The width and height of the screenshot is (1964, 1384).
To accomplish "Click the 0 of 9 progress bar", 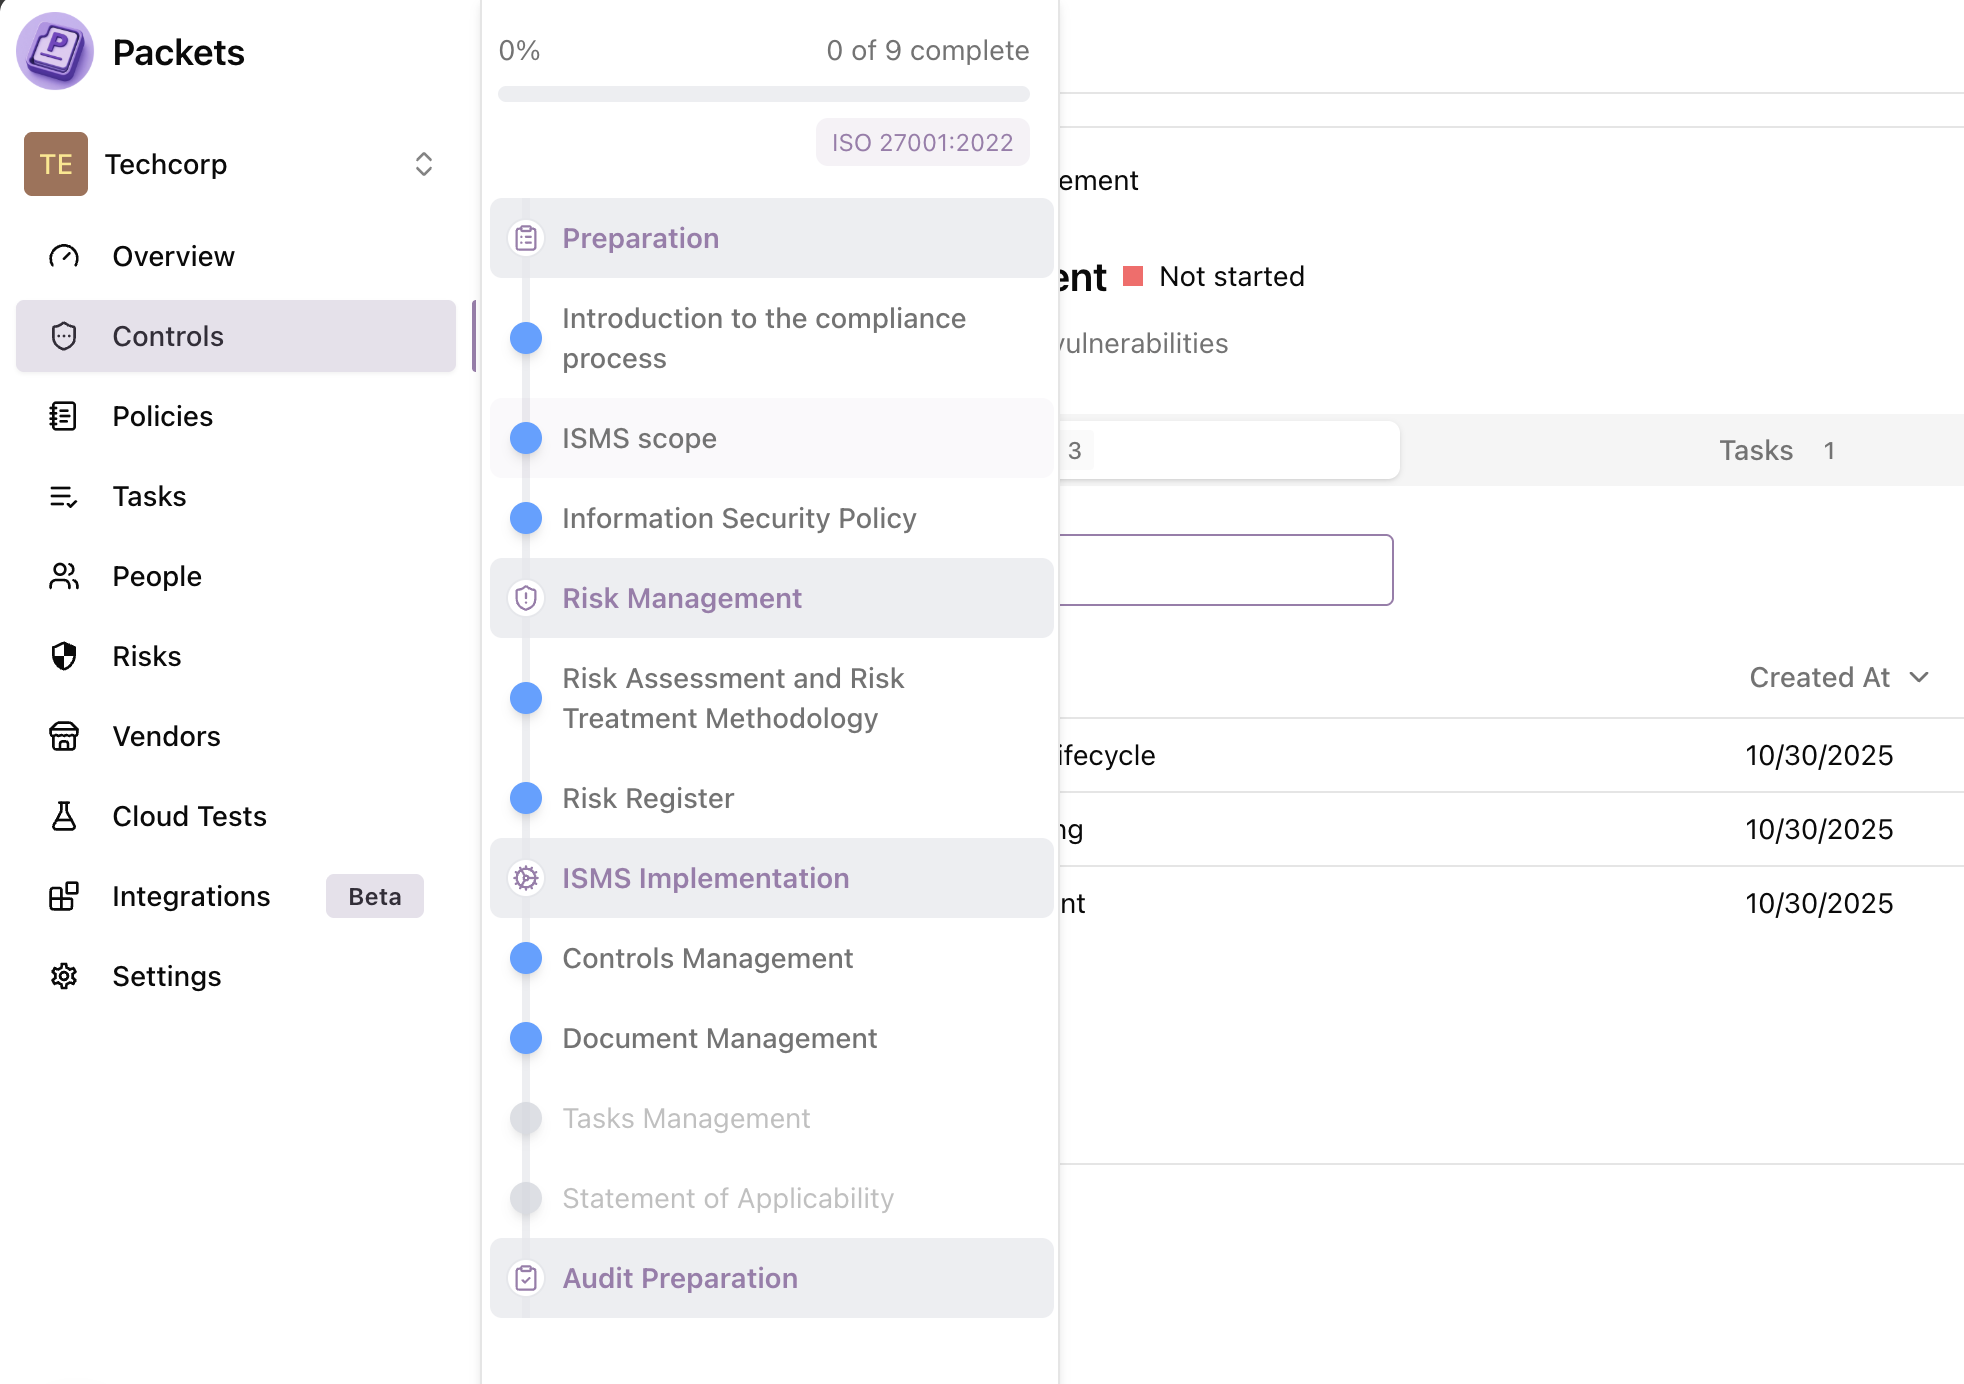I will (764, 93).
